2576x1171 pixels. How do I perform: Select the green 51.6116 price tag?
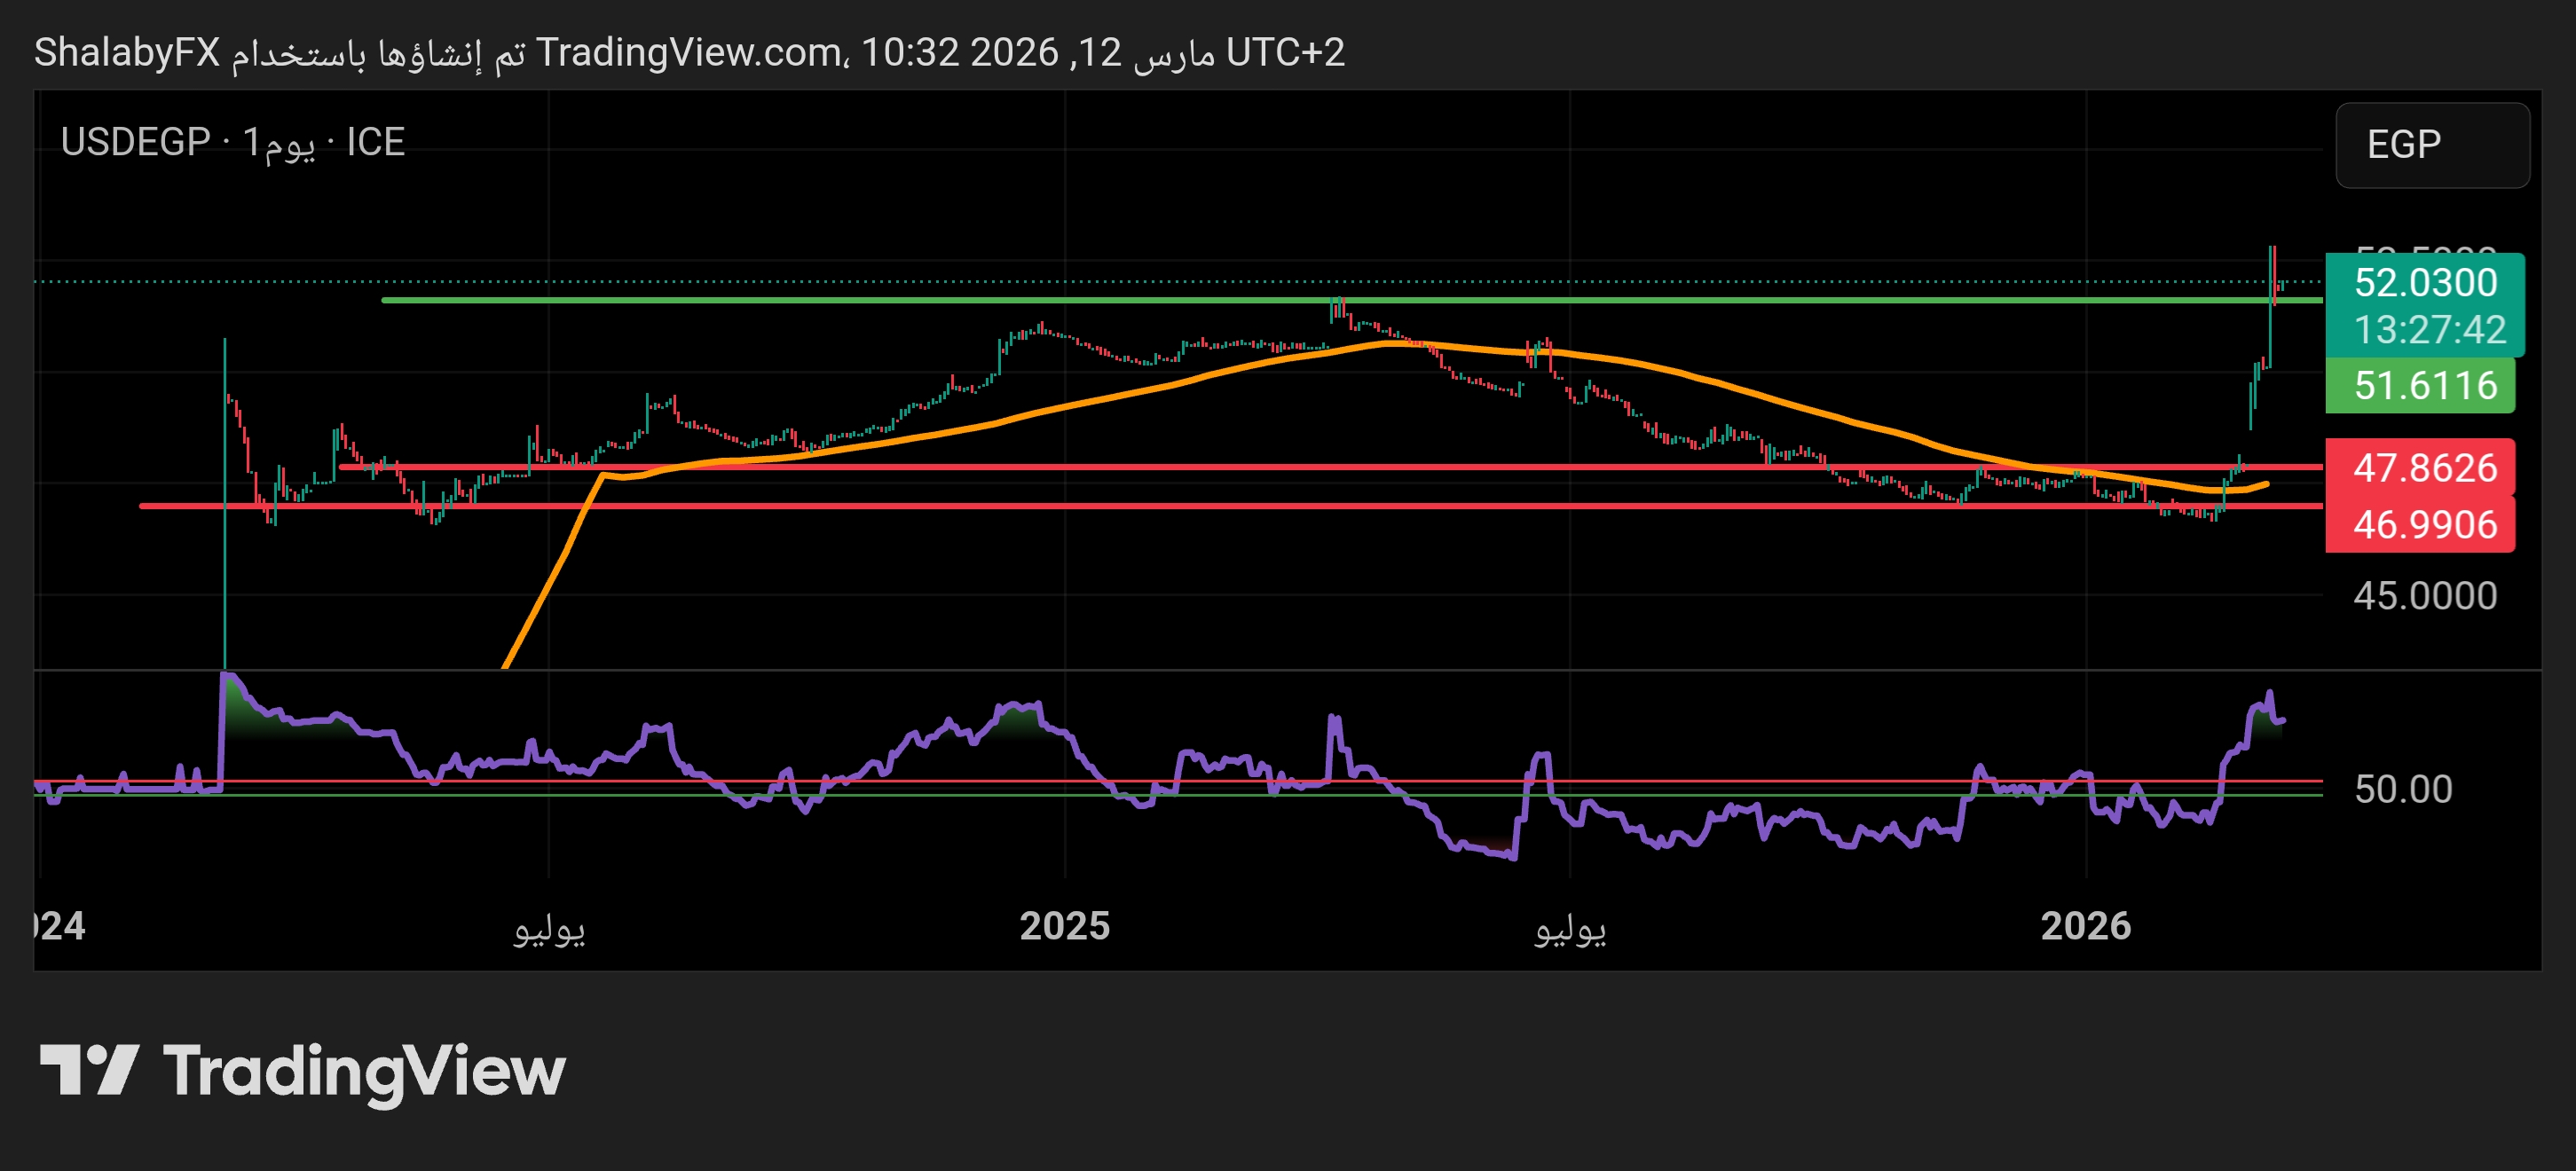point(2424,385)
